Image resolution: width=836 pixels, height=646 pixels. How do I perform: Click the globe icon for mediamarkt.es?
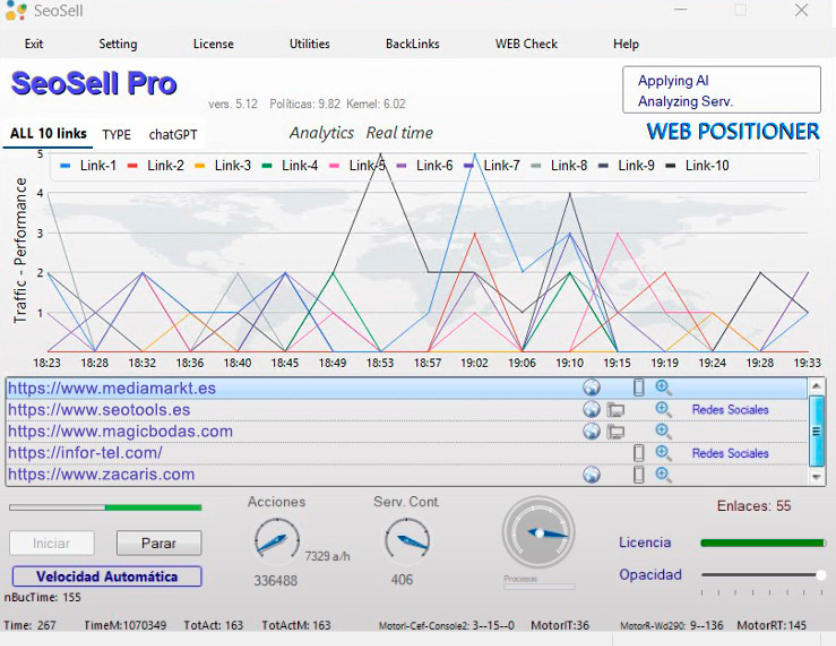(x=591, y=387)
